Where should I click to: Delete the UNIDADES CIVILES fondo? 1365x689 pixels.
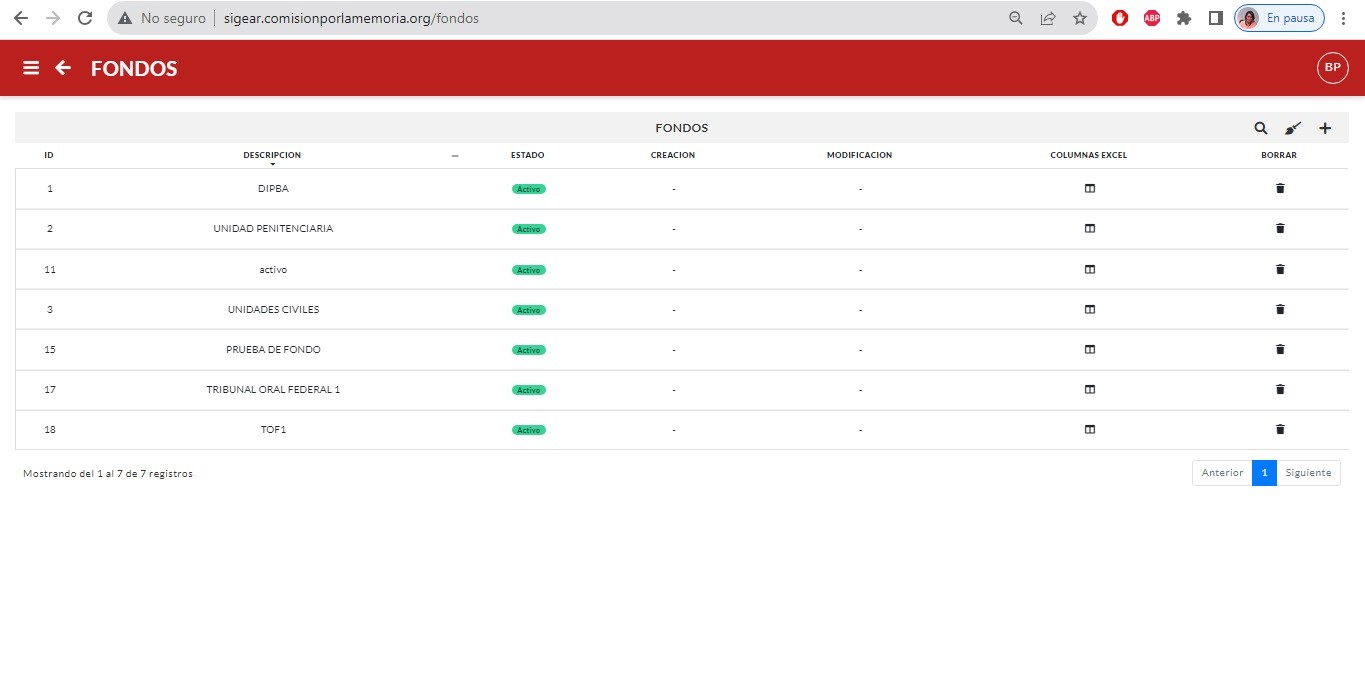1280,309
